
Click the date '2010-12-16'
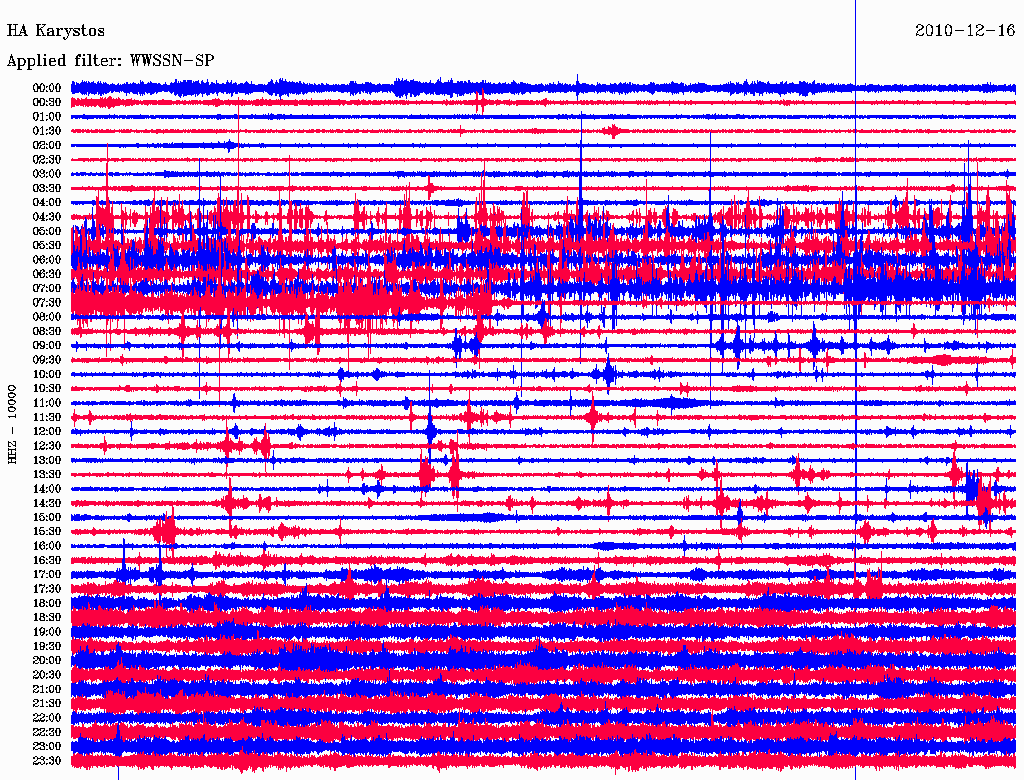965,30
